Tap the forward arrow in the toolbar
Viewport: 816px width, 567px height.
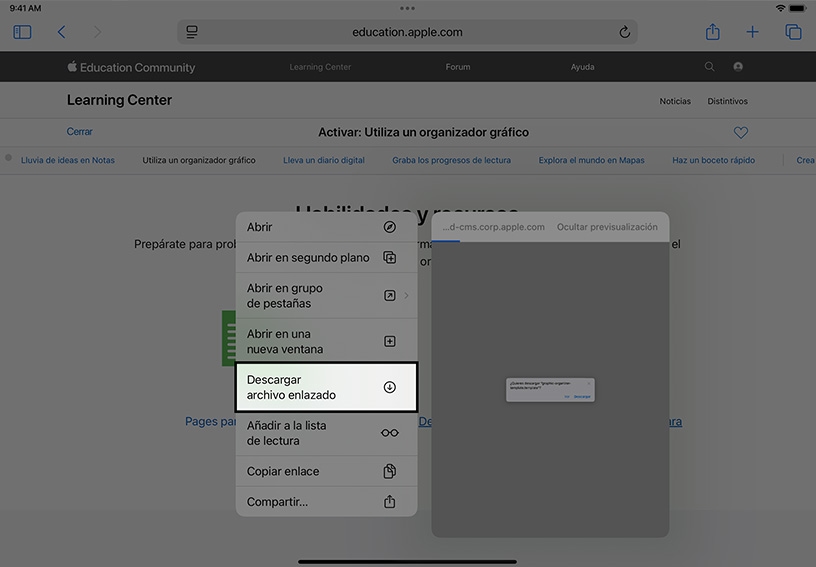(97, 32)
